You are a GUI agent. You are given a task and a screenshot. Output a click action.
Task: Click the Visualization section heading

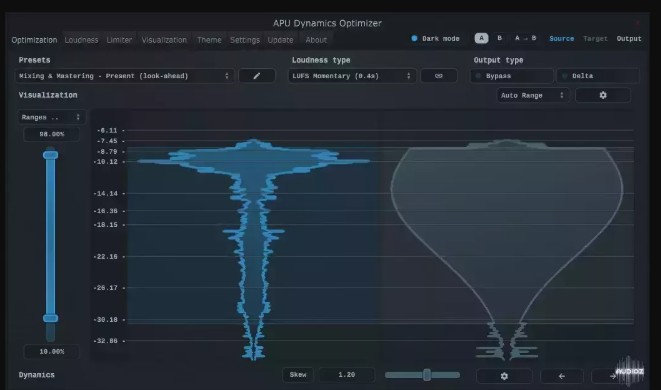coord(48,95)
